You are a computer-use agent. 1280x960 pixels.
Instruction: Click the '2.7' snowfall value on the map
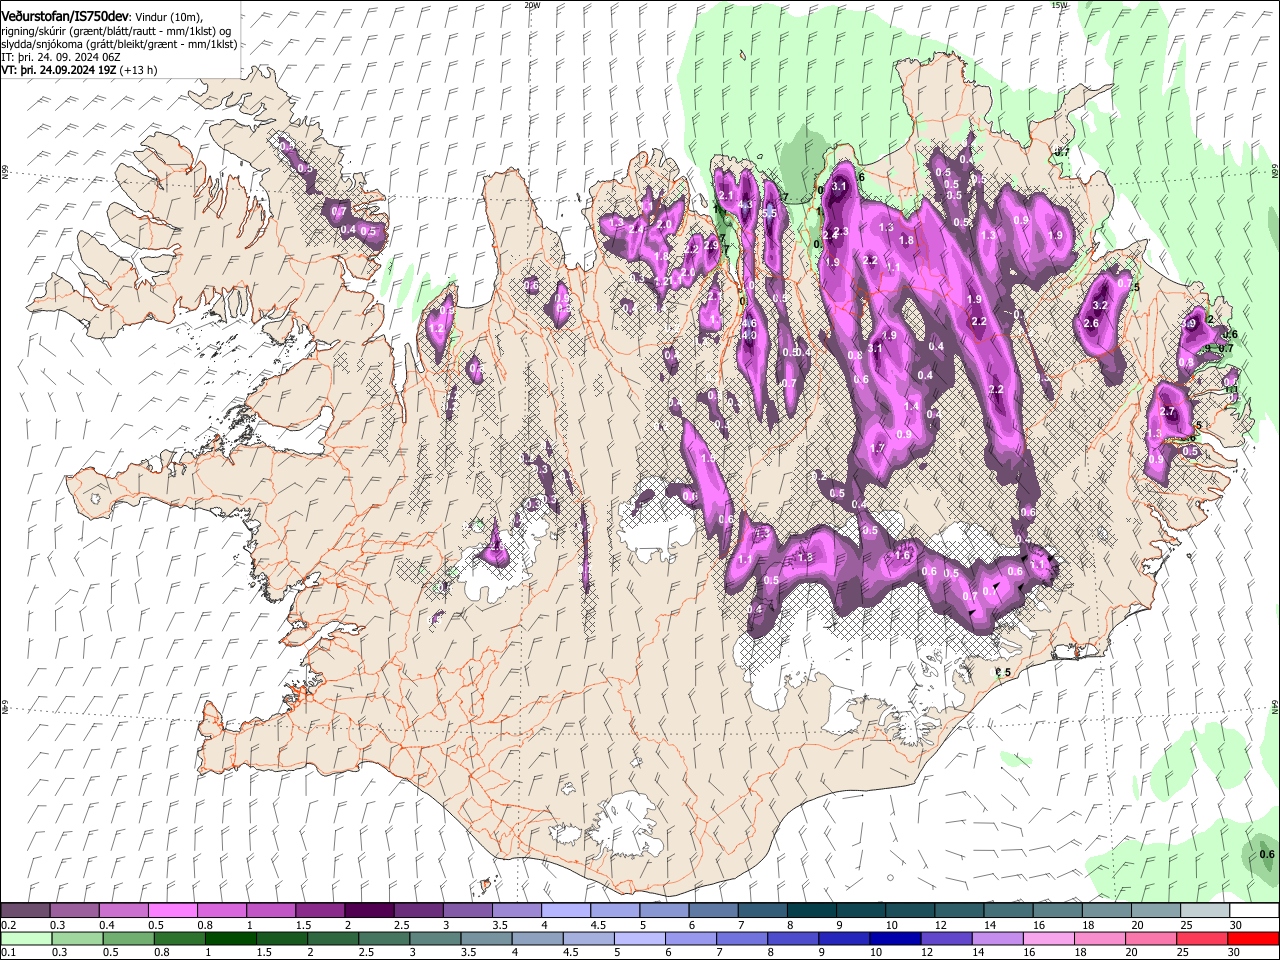tap(1166, 412)
